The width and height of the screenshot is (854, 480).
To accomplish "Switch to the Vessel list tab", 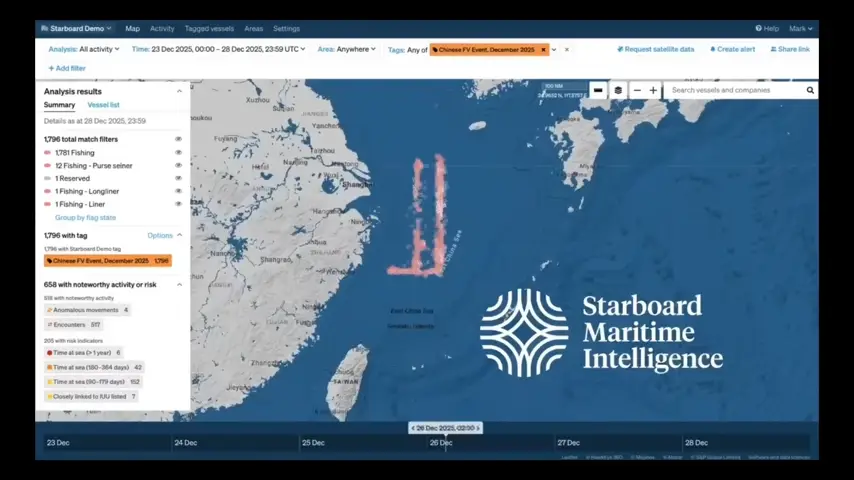I will (103, 105).
